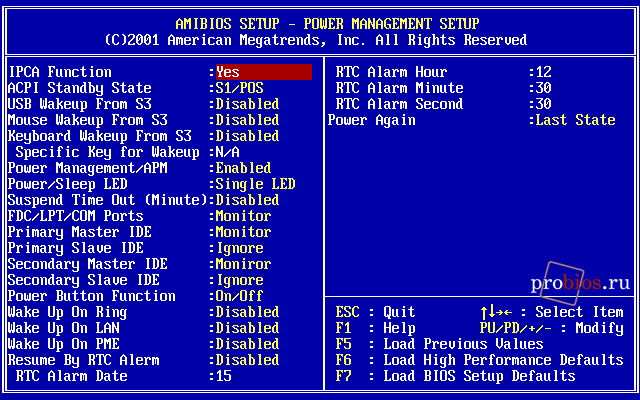Select Power Management/APM Enabled value
640x400 pixels.
tap(243, 168)
